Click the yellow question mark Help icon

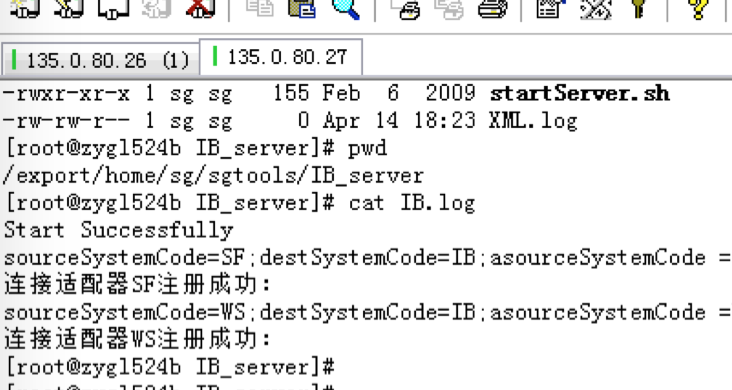pos(698,9)
